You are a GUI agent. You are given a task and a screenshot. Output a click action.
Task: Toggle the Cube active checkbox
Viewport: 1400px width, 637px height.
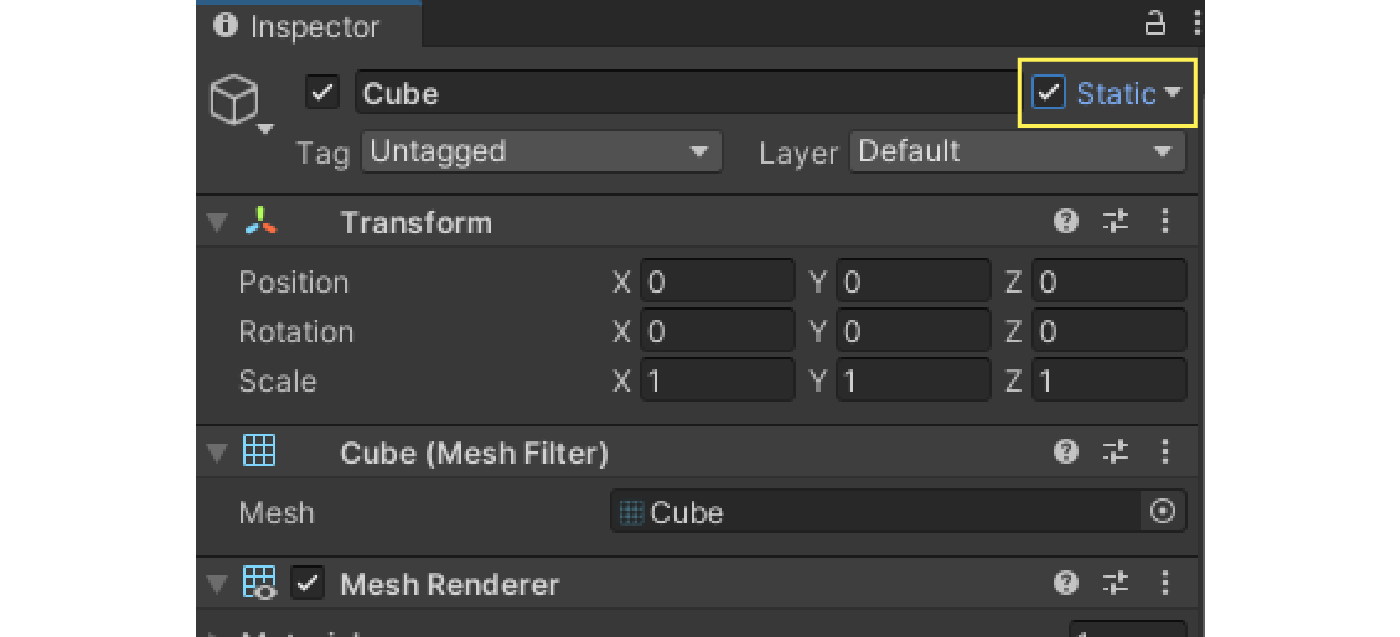[x=322, y=93]
